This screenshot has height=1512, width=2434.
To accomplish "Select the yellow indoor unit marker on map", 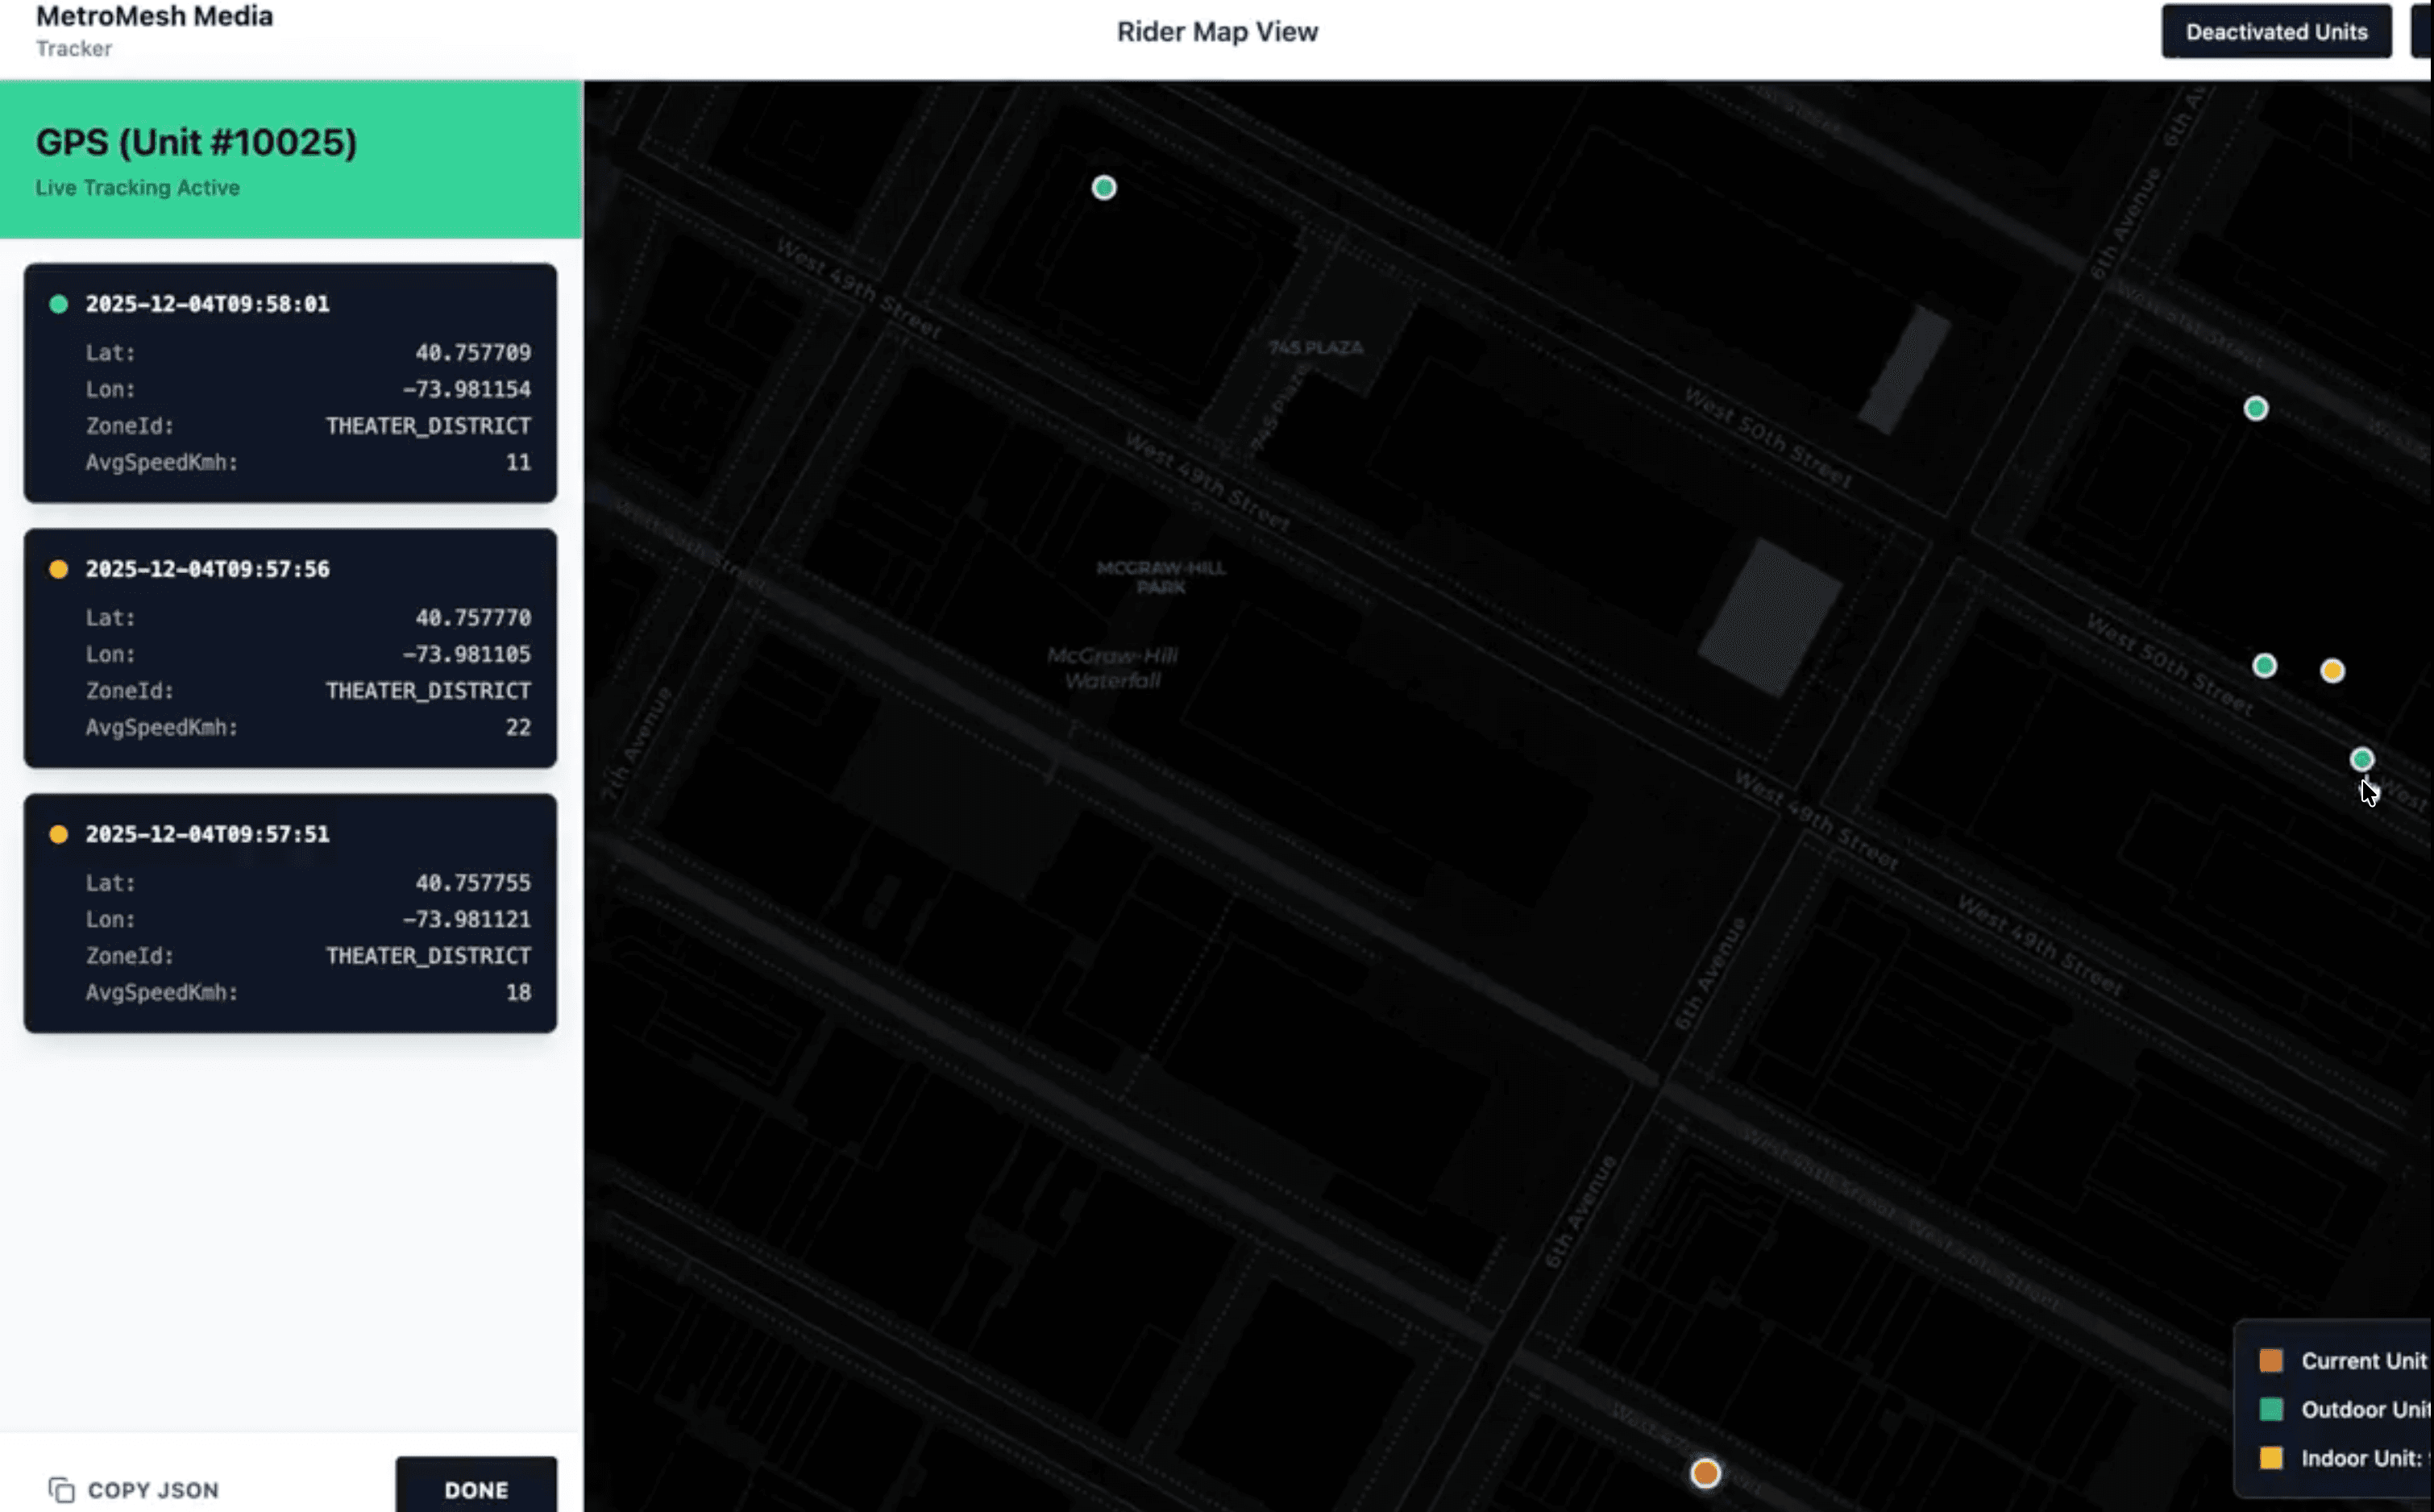I will 2332,670.
